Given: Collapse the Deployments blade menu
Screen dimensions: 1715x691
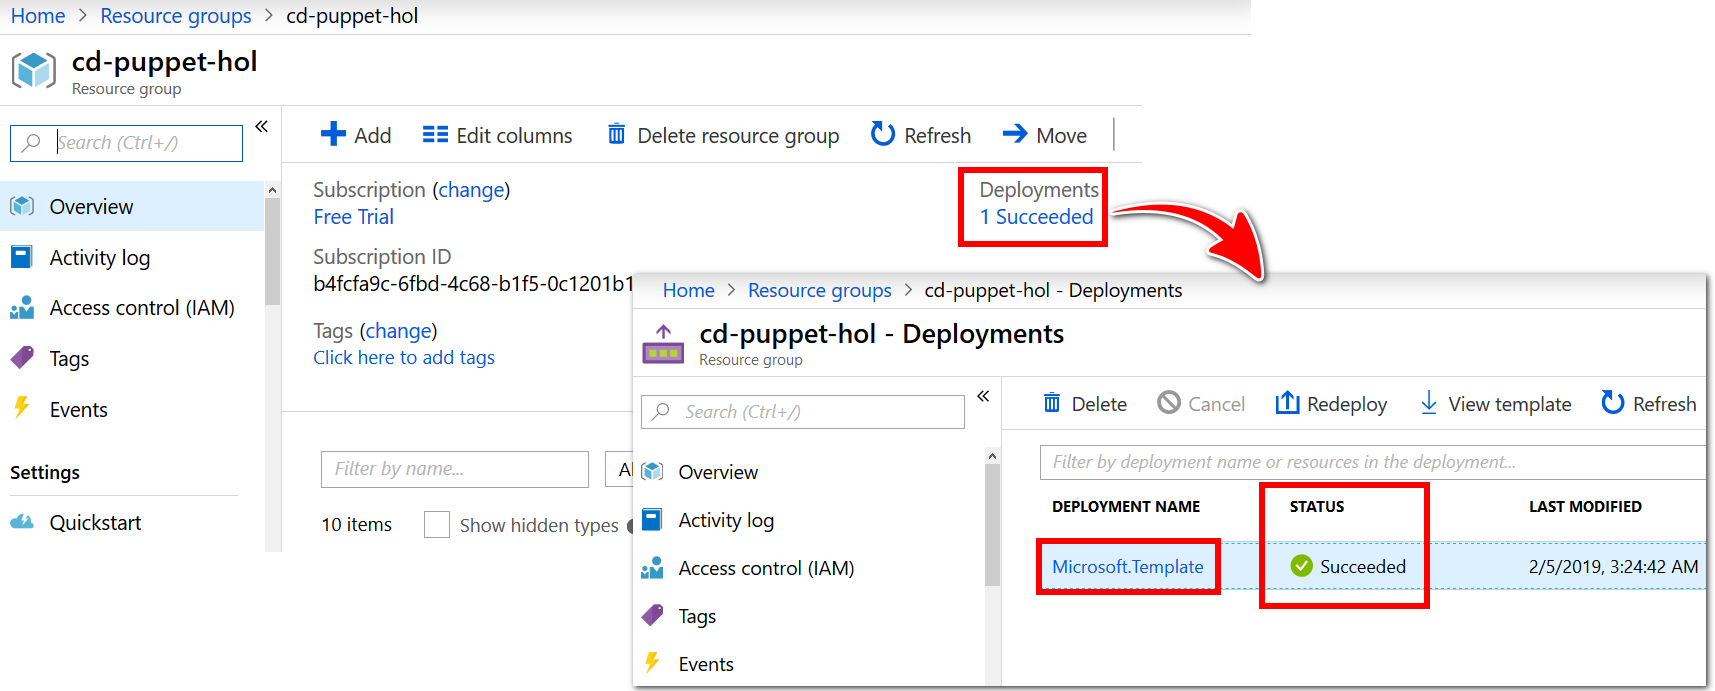Looking at the screenshot, I should (x=983, y=396).
